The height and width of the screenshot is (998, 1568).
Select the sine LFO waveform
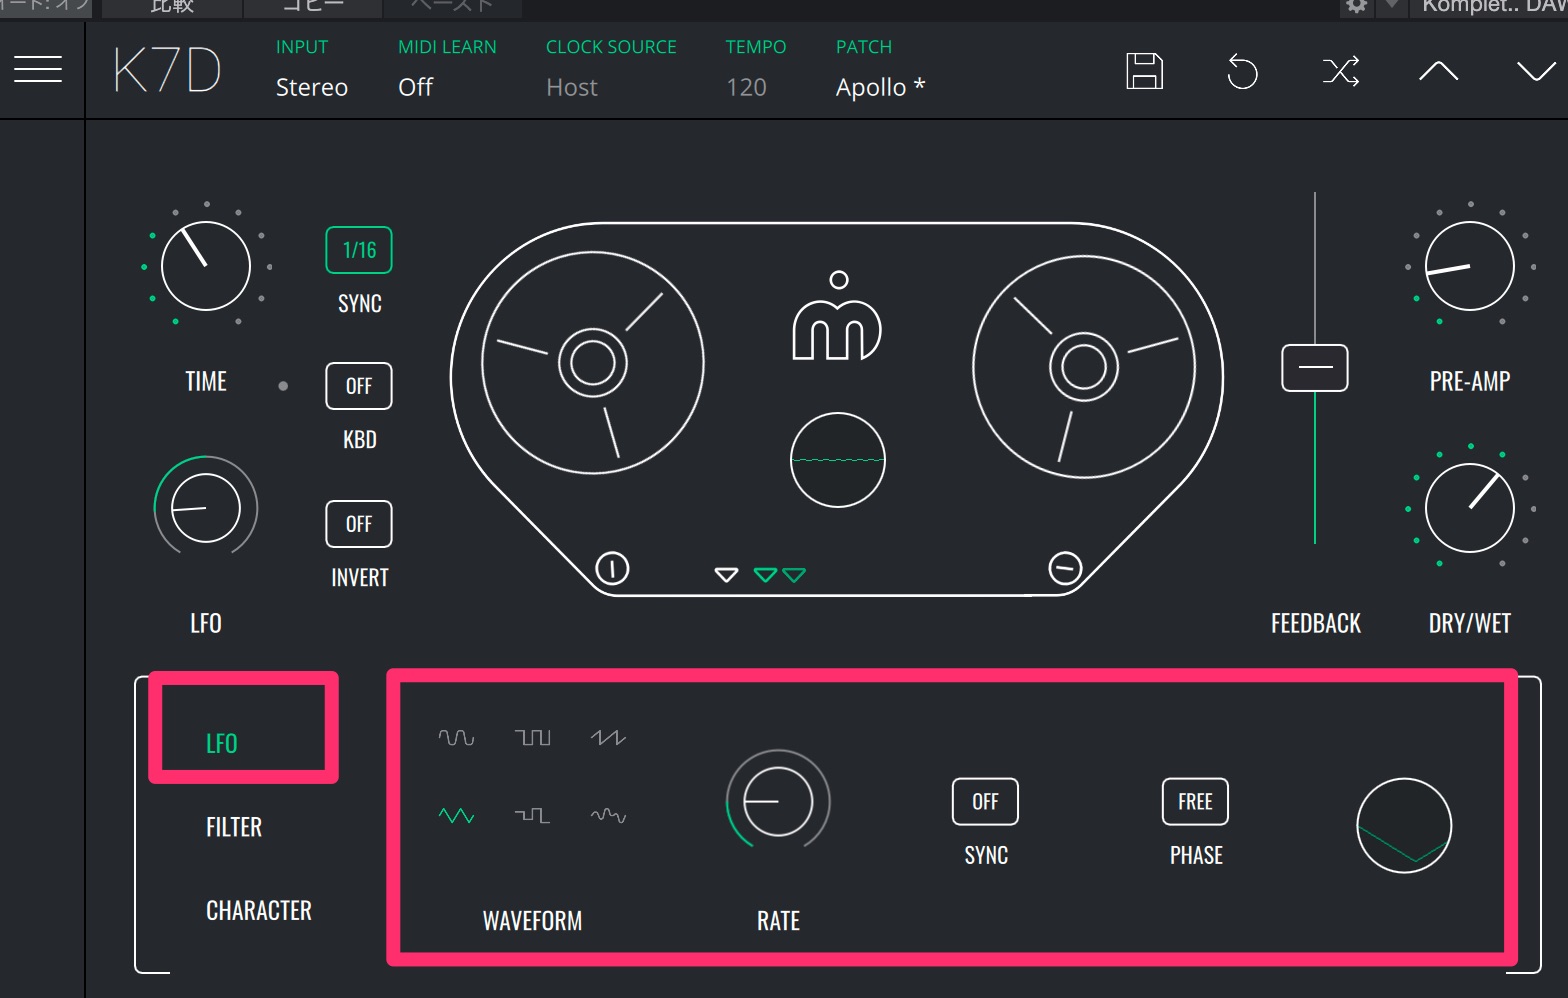456,738
